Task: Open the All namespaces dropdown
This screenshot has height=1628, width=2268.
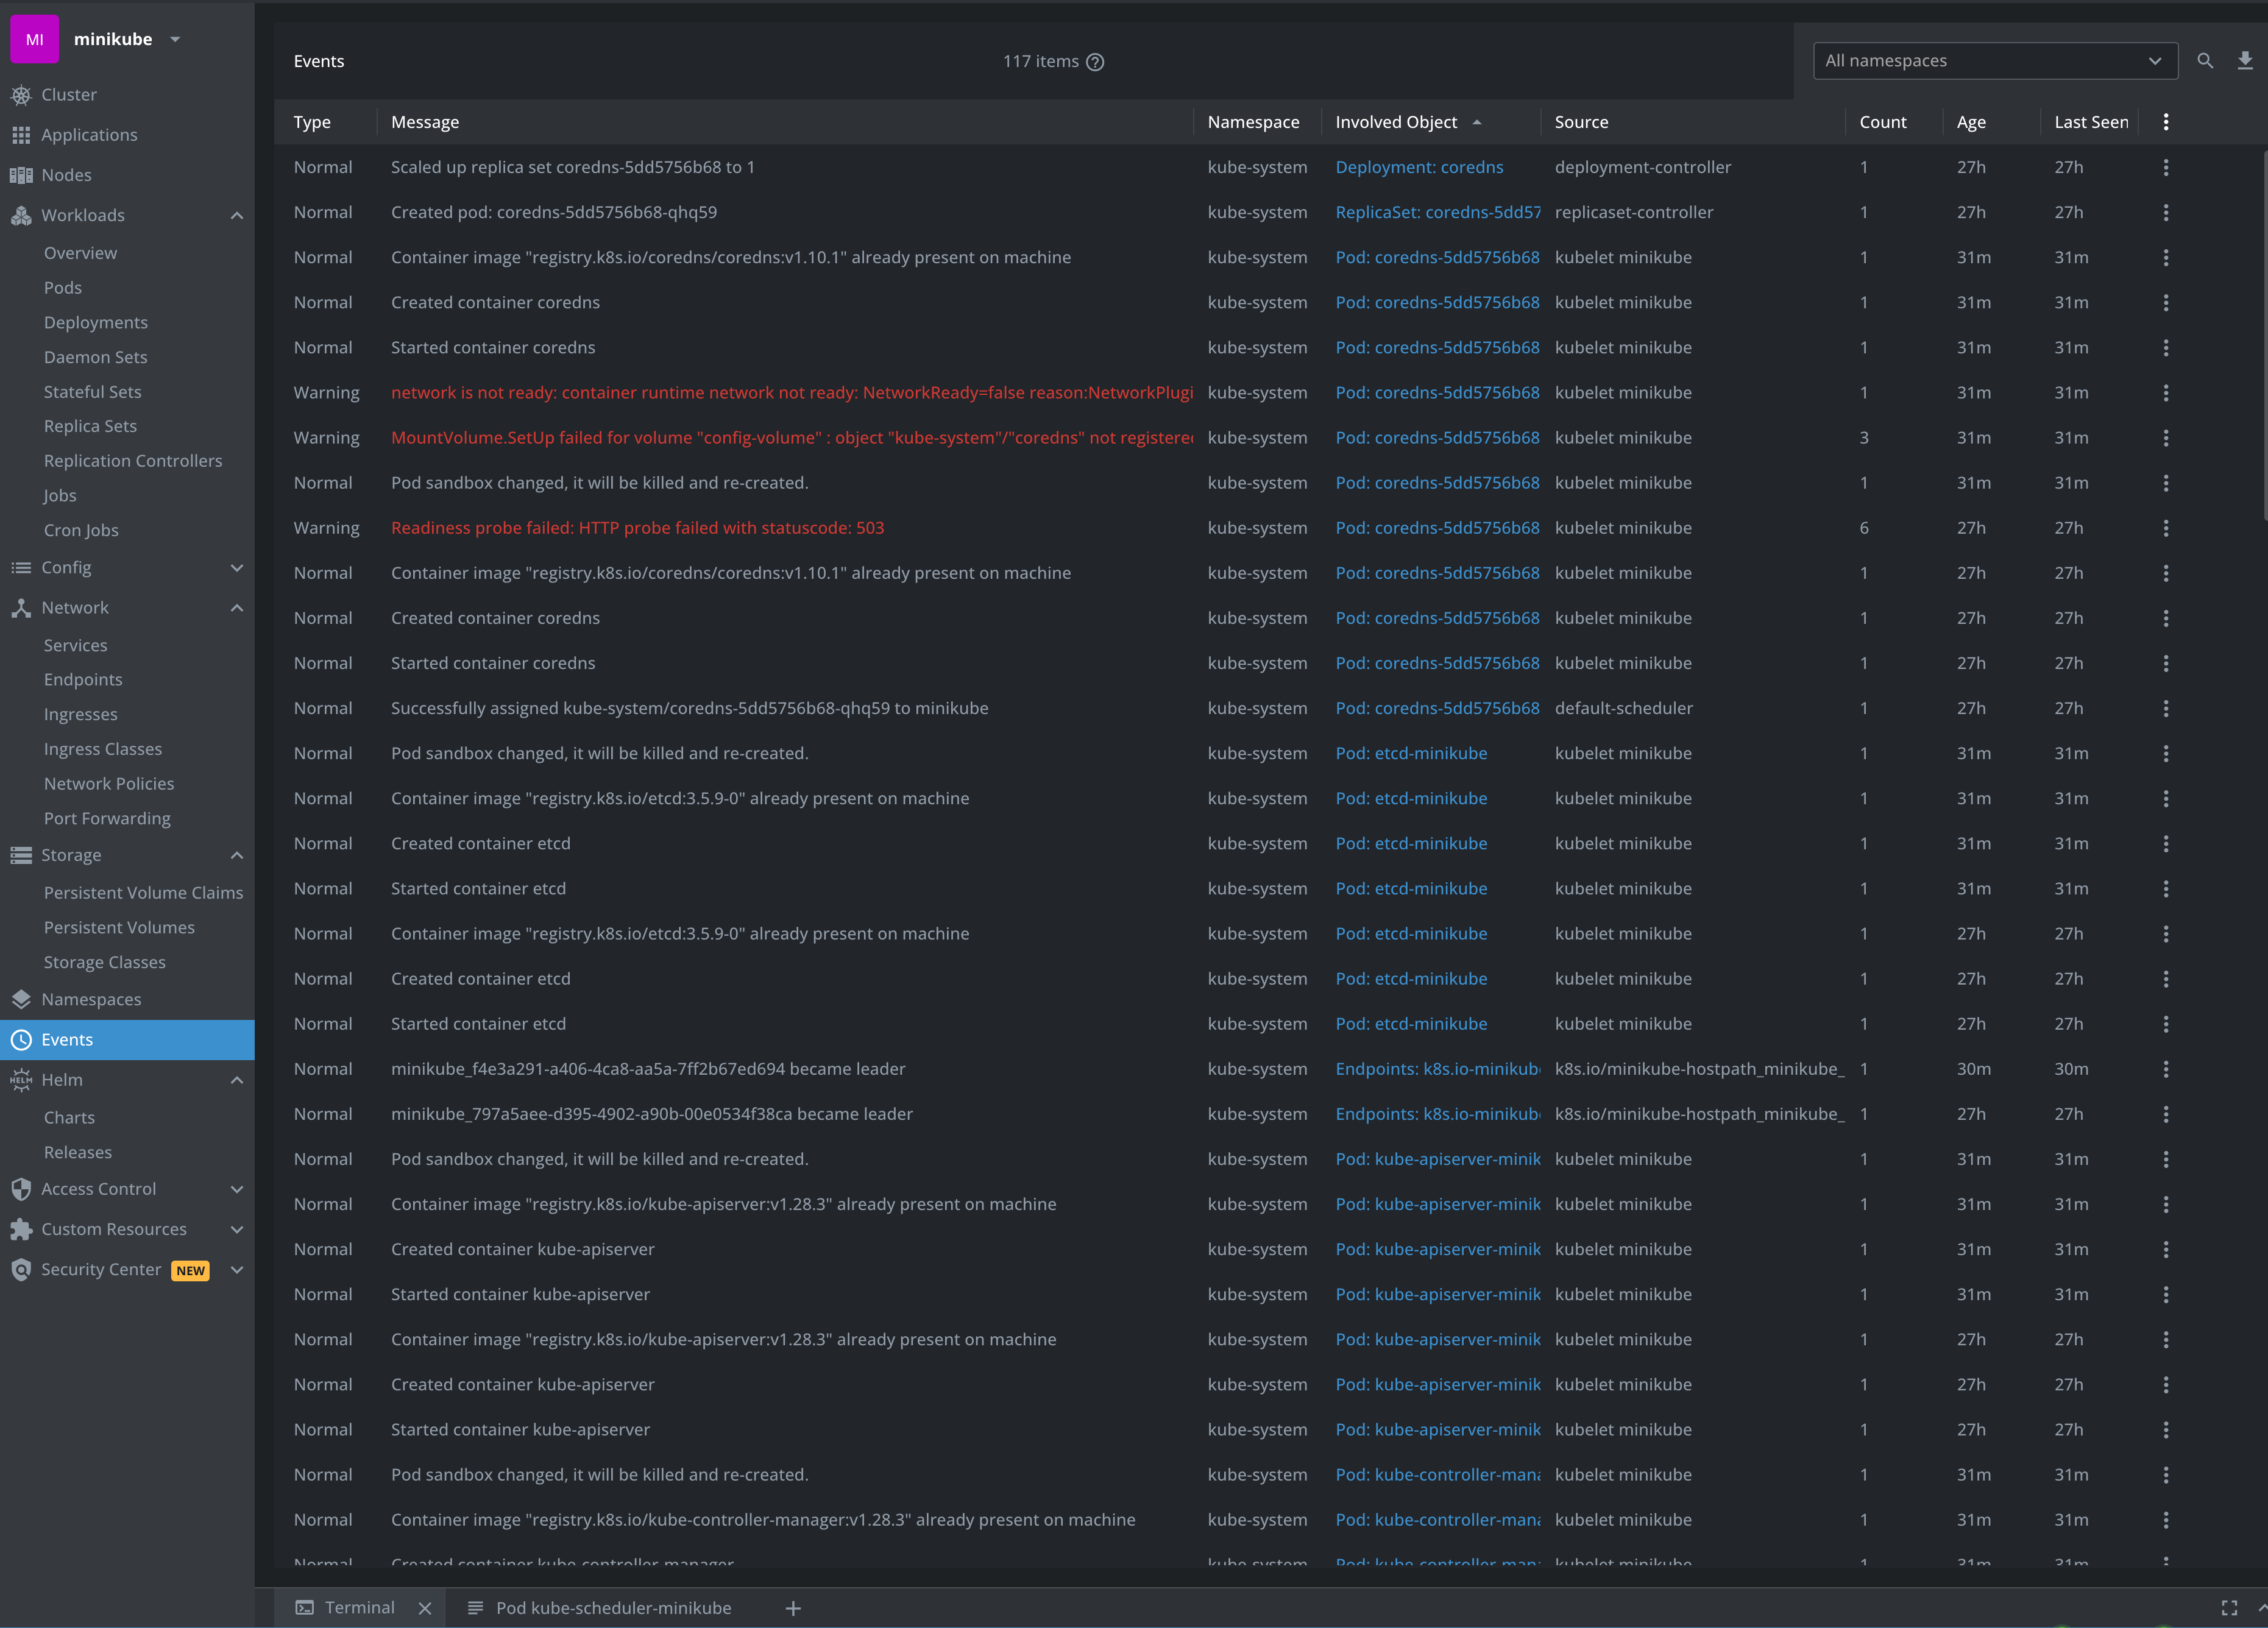Action: pos(1994,61)
